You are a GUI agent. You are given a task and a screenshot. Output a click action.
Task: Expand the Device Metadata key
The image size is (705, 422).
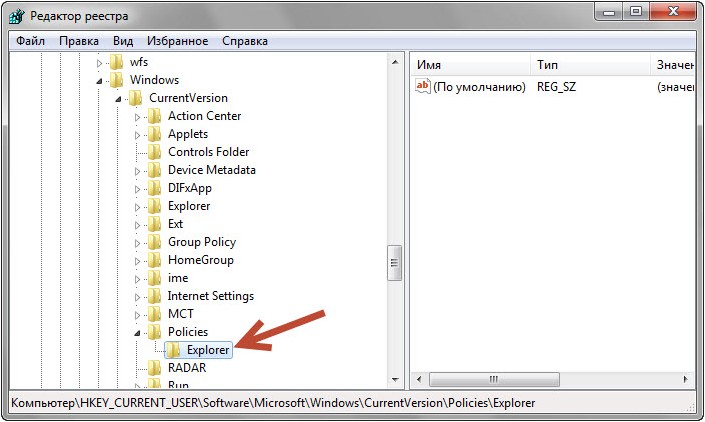[x=137, y=171]
